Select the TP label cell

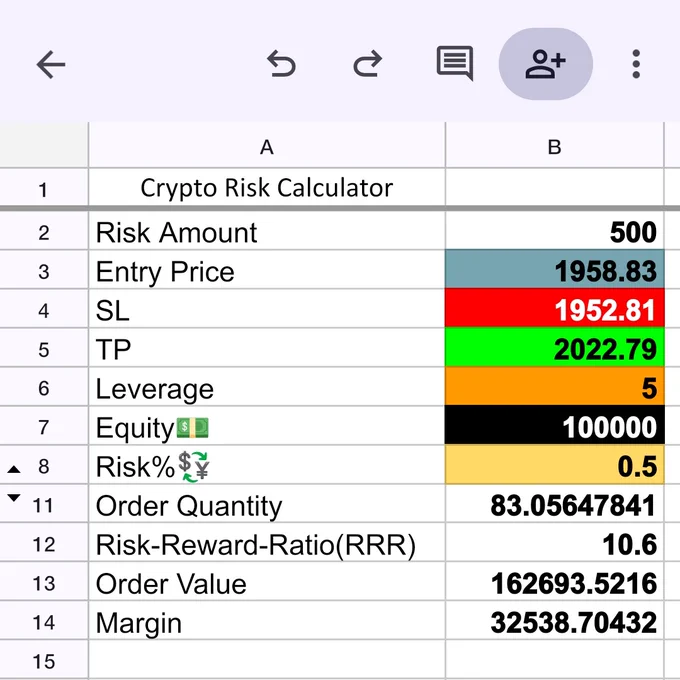coord(267,348)
